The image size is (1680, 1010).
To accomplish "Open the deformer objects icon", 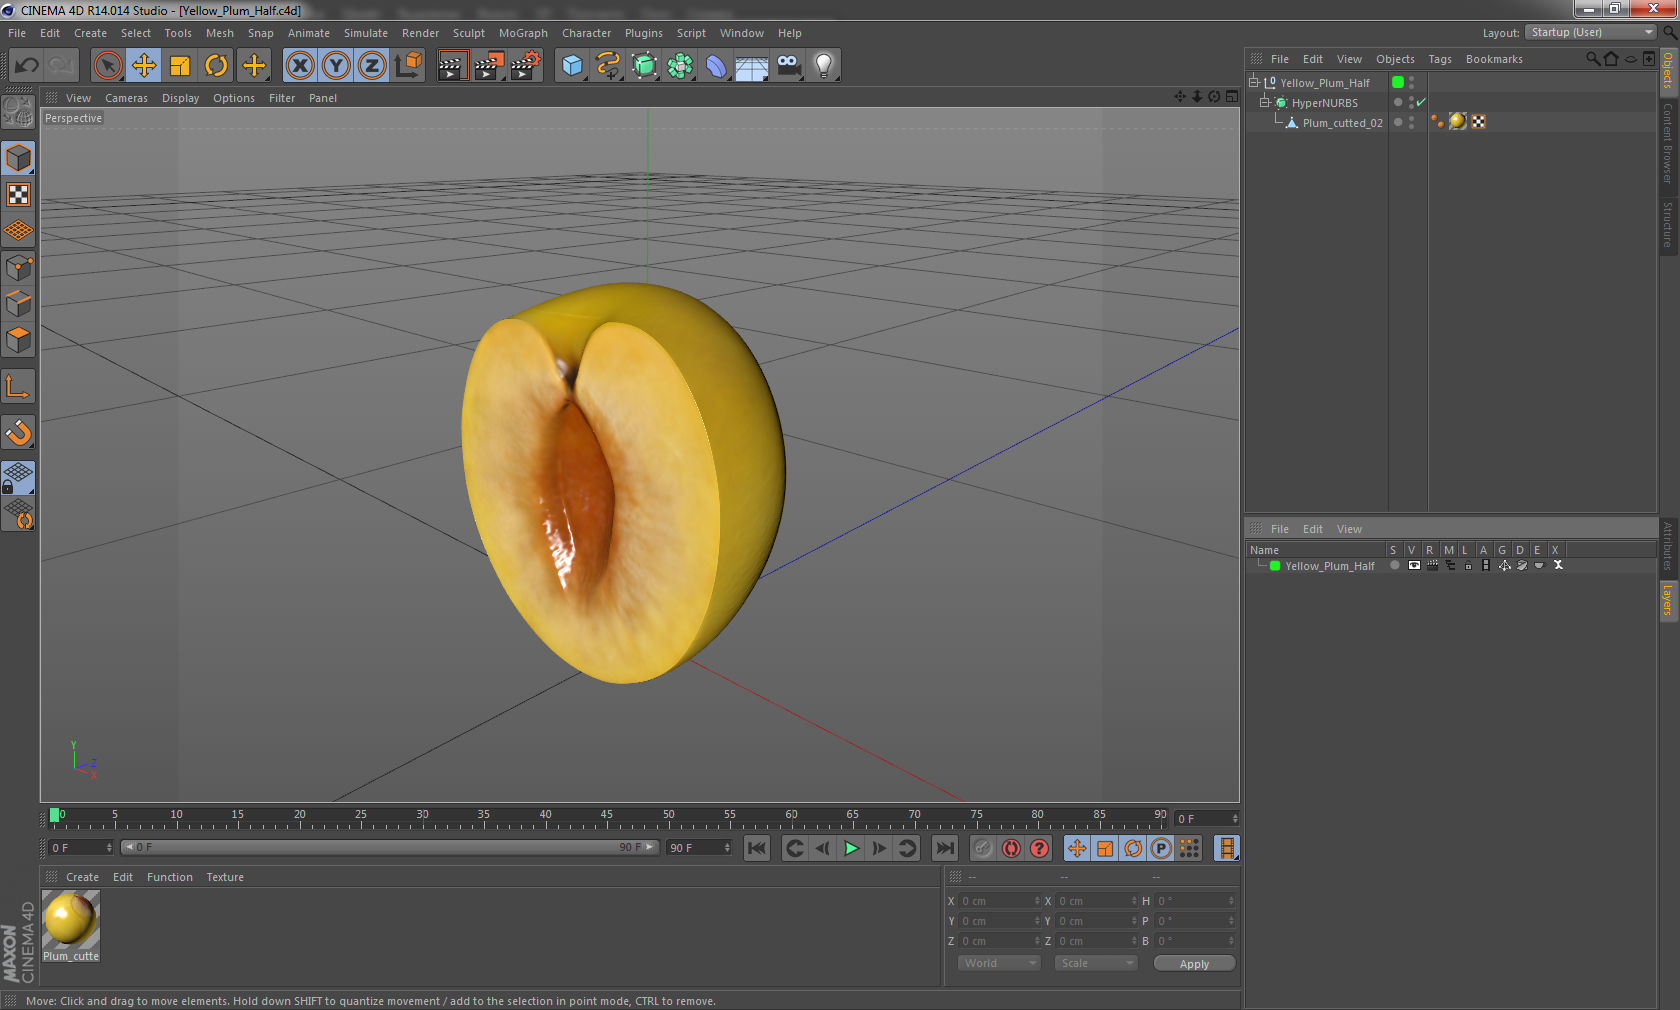I will [716, 66].
